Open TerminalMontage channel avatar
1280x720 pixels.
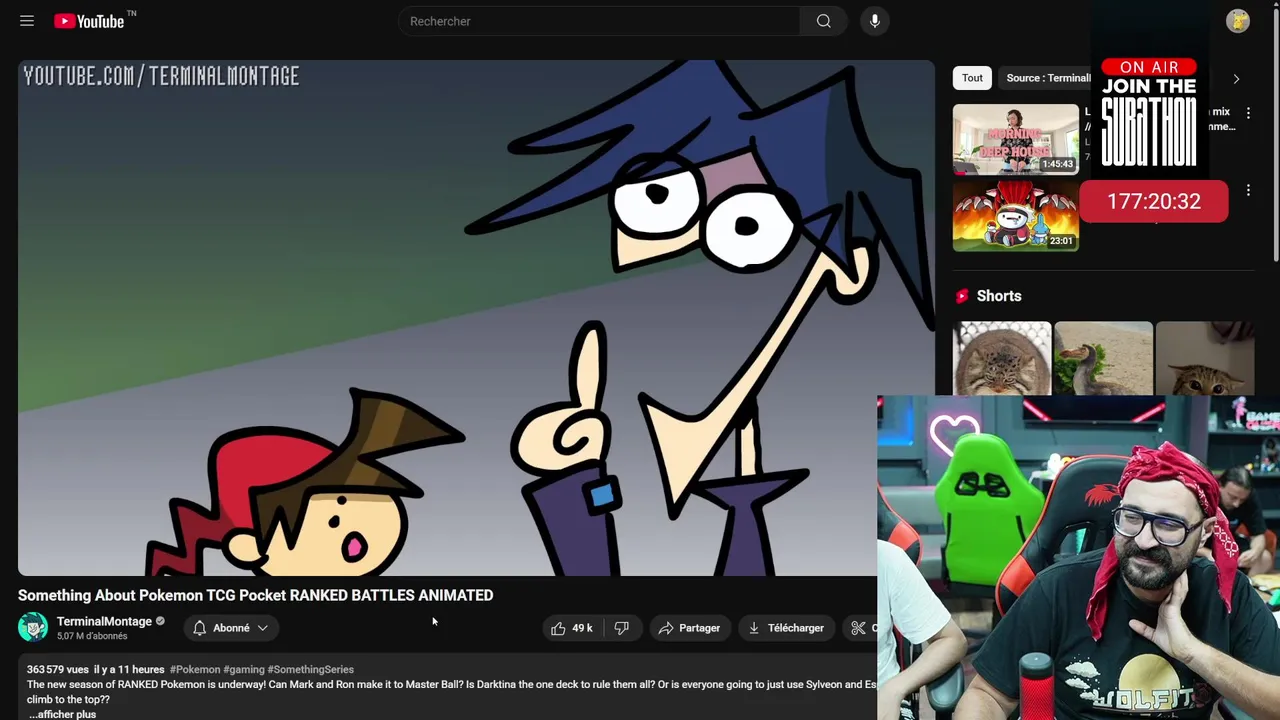pos(33,627)
